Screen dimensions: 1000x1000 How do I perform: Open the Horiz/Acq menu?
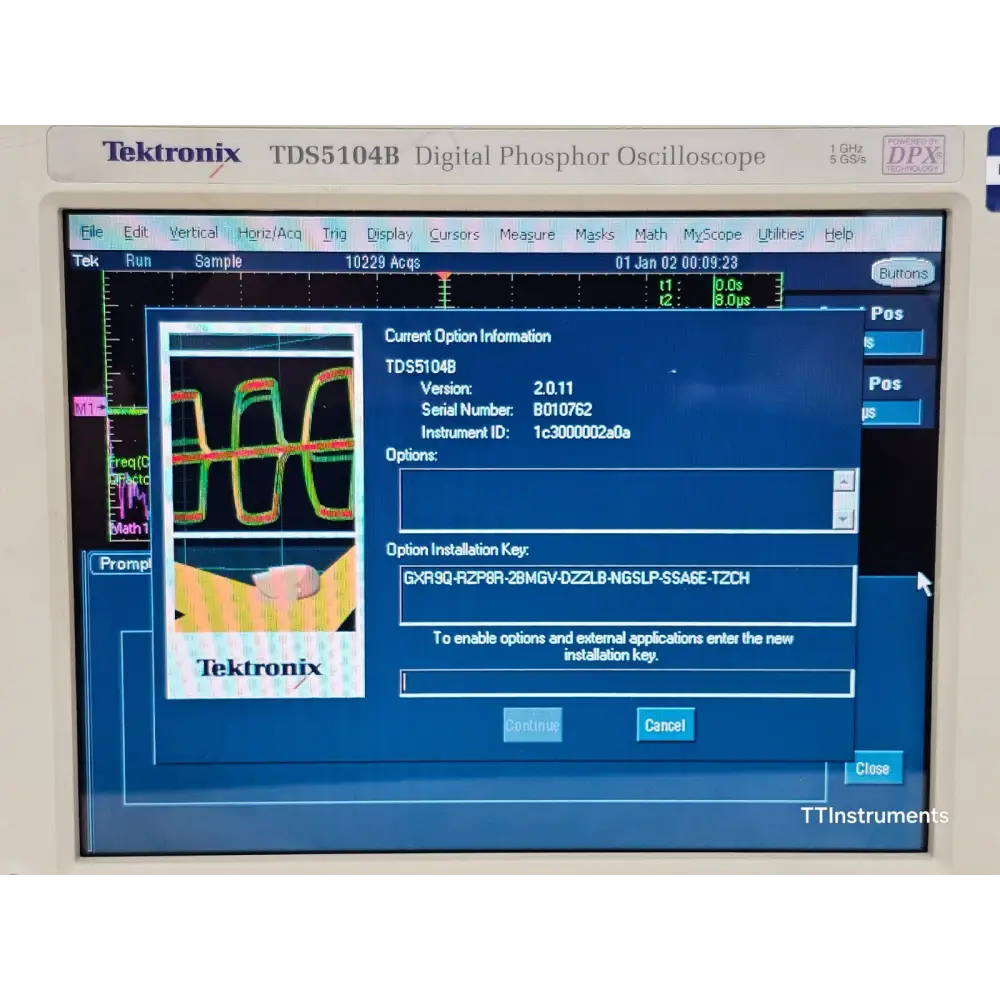point(269,233)
